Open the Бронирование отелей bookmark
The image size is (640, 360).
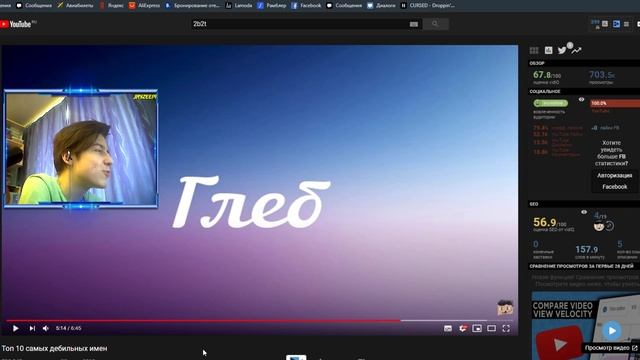click(x=192, y=5)
